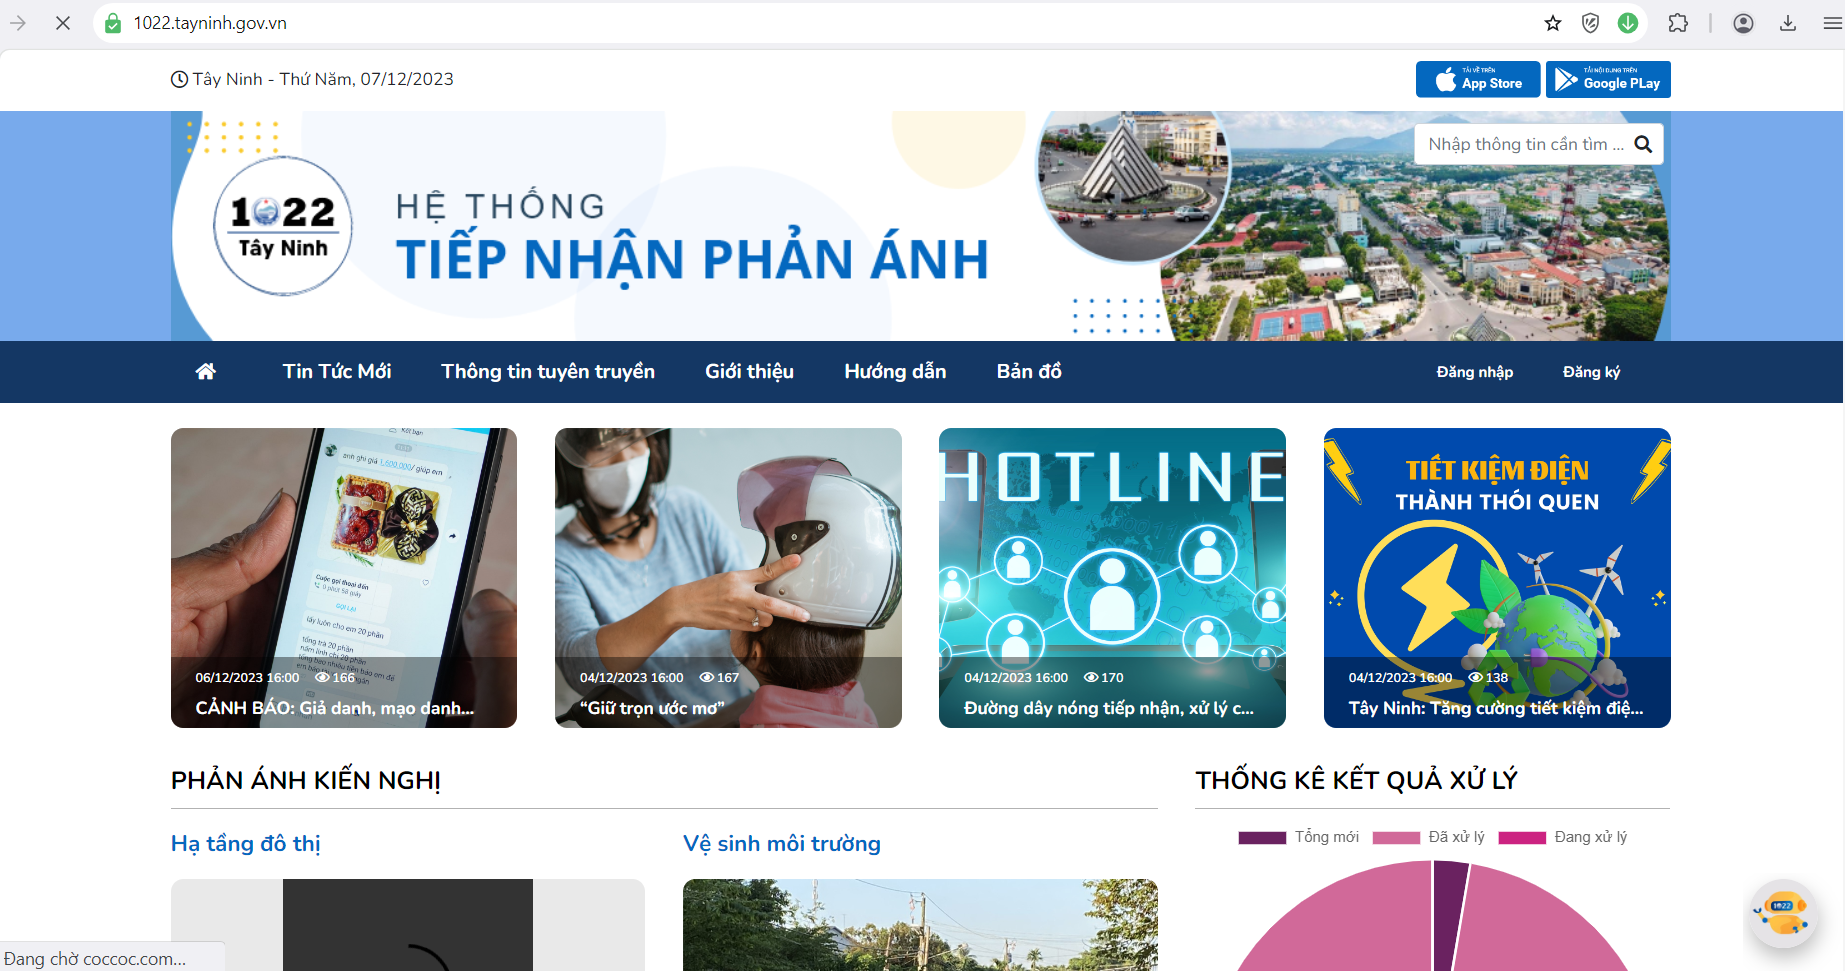Click the browser forward arrow
Viewport: 1845px width, 971px height.
[18, 23]
